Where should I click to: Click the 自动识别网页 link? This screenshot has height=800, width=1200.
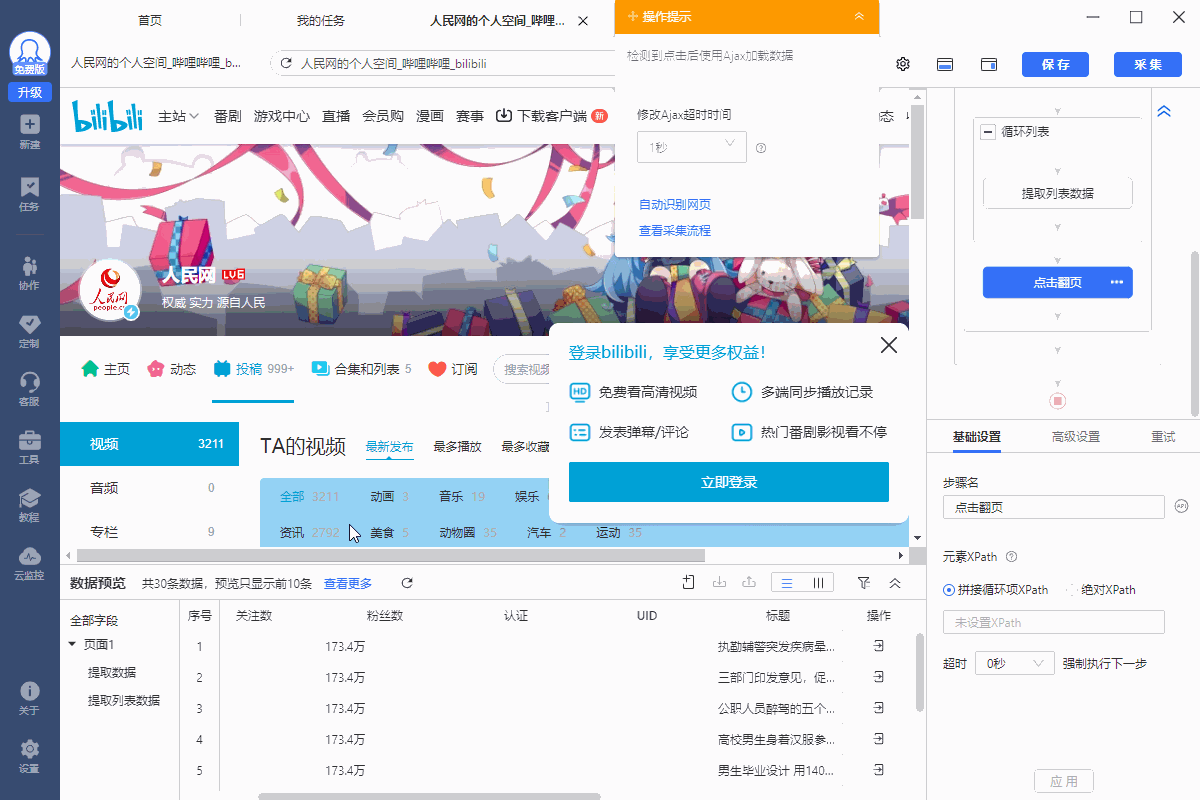pos(675,204)
